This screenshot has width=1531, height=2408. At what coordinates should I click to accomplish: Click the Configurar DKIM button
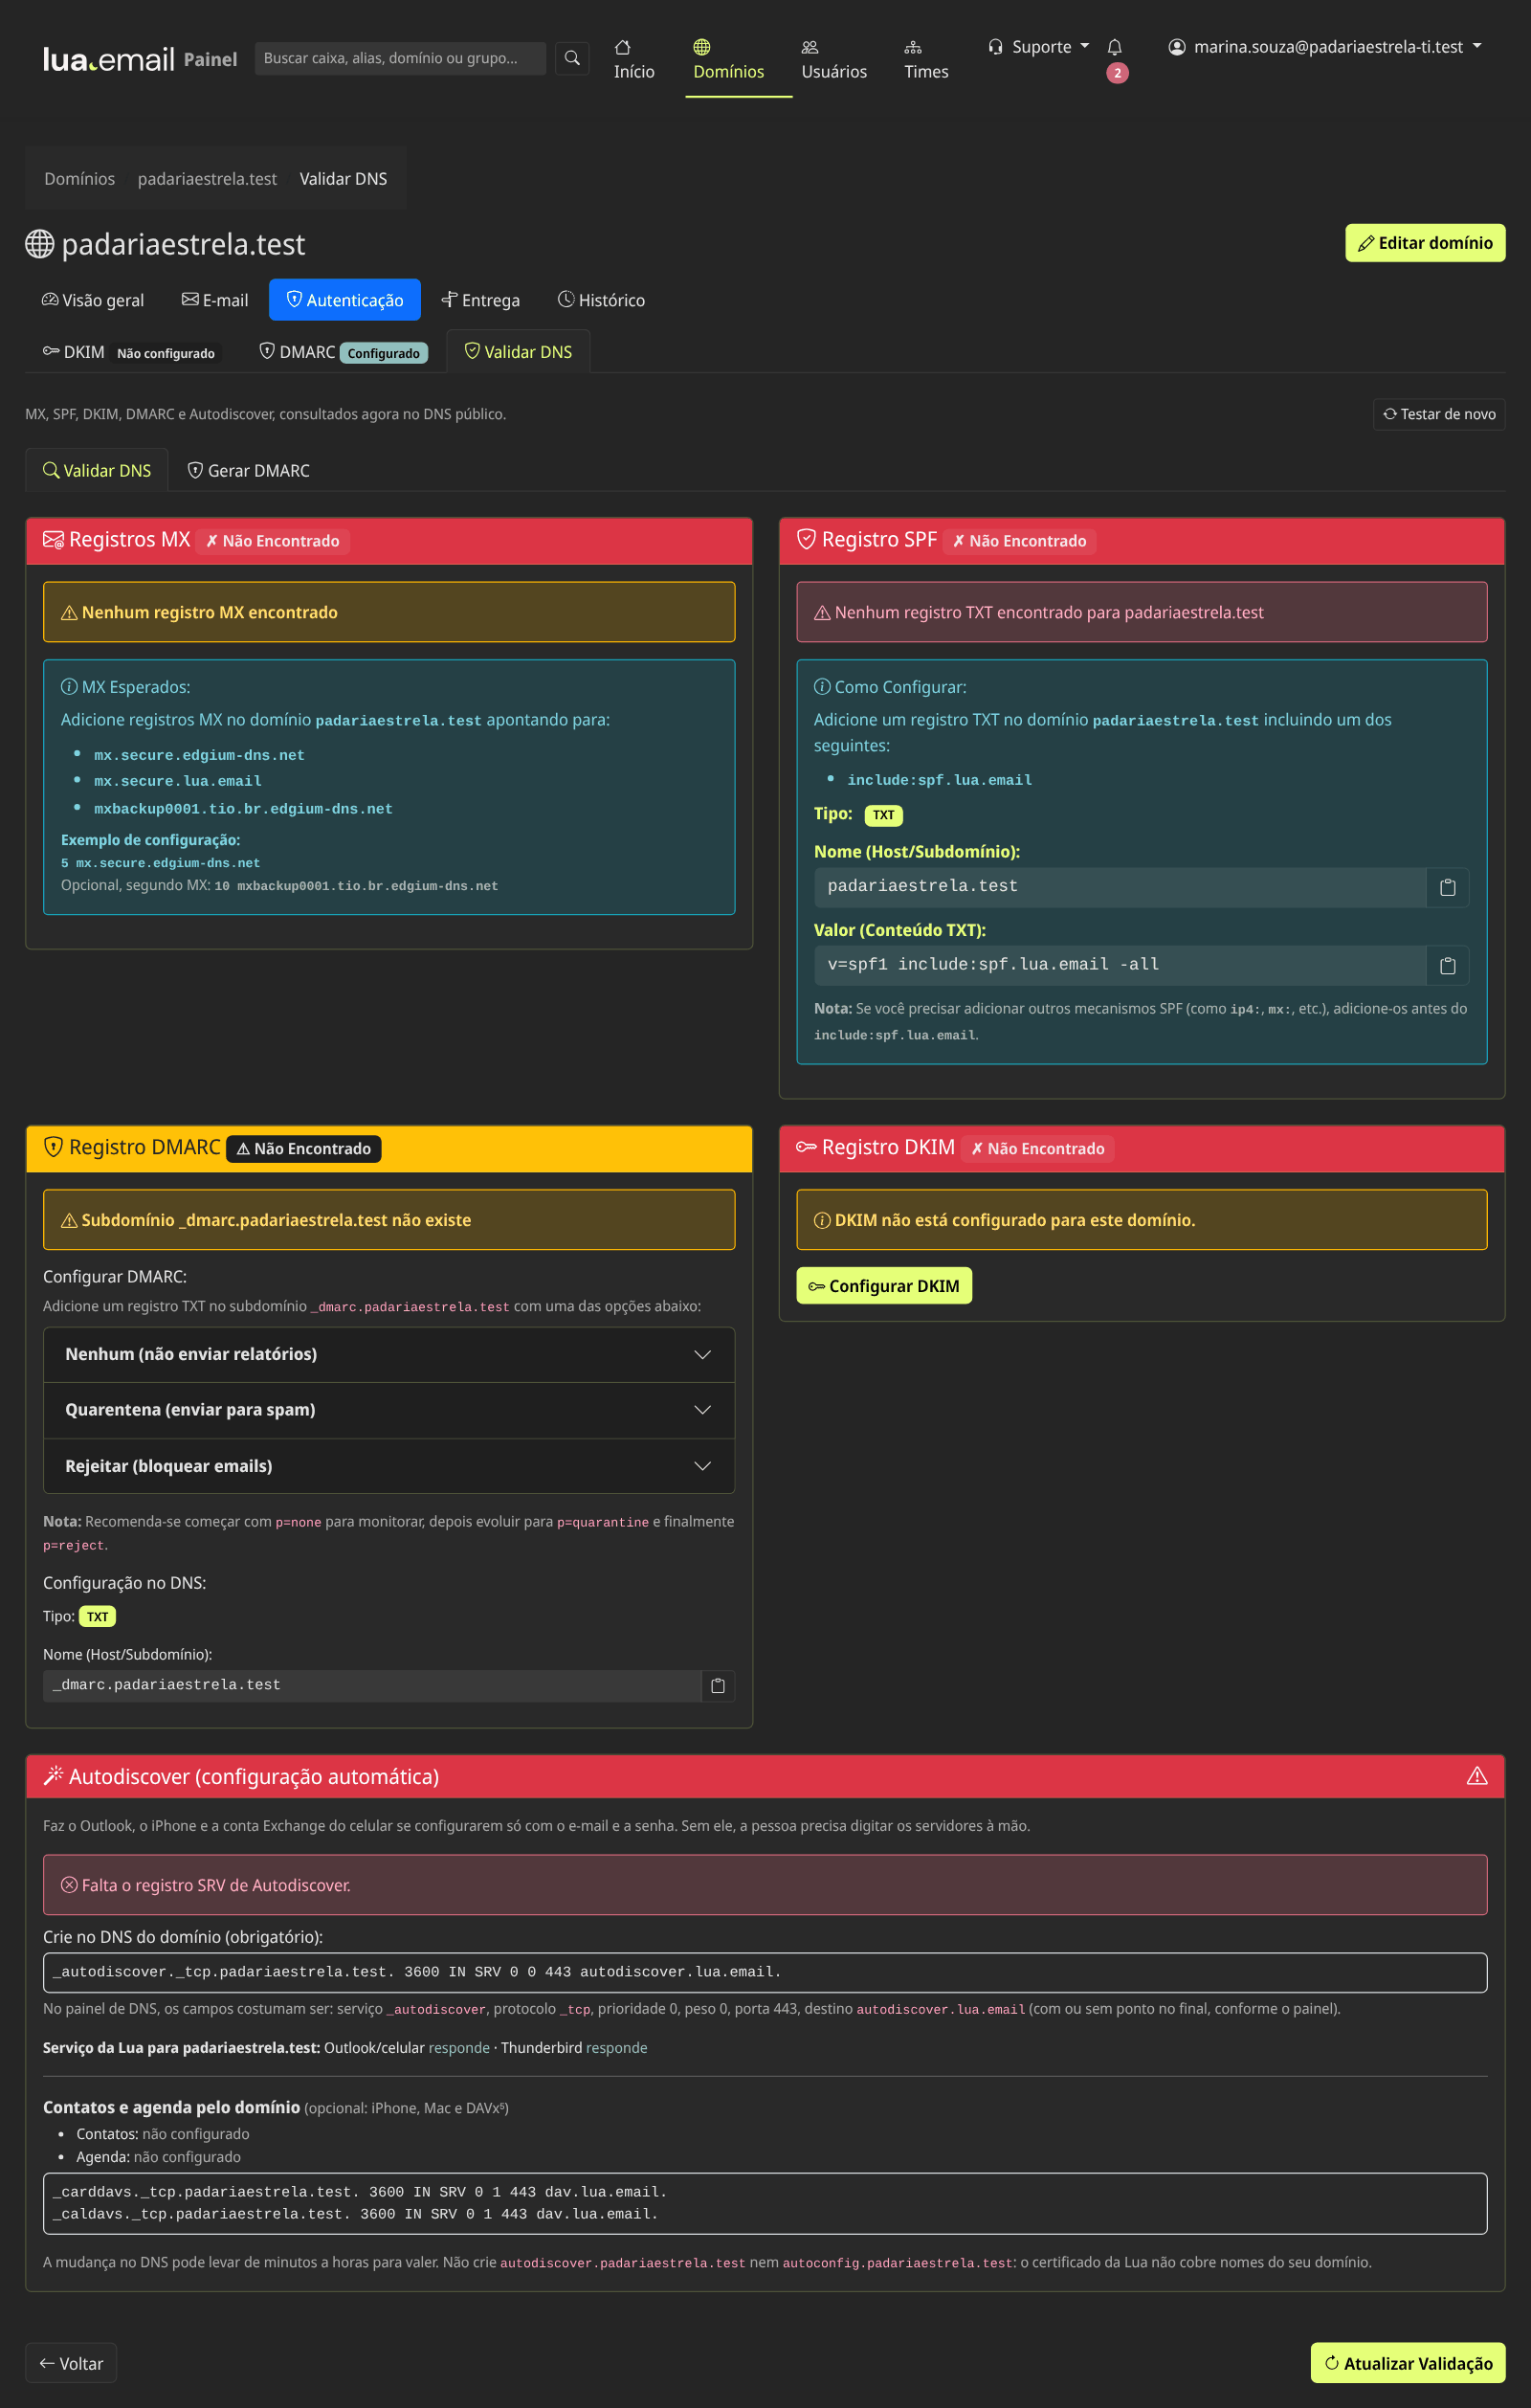884,1286
